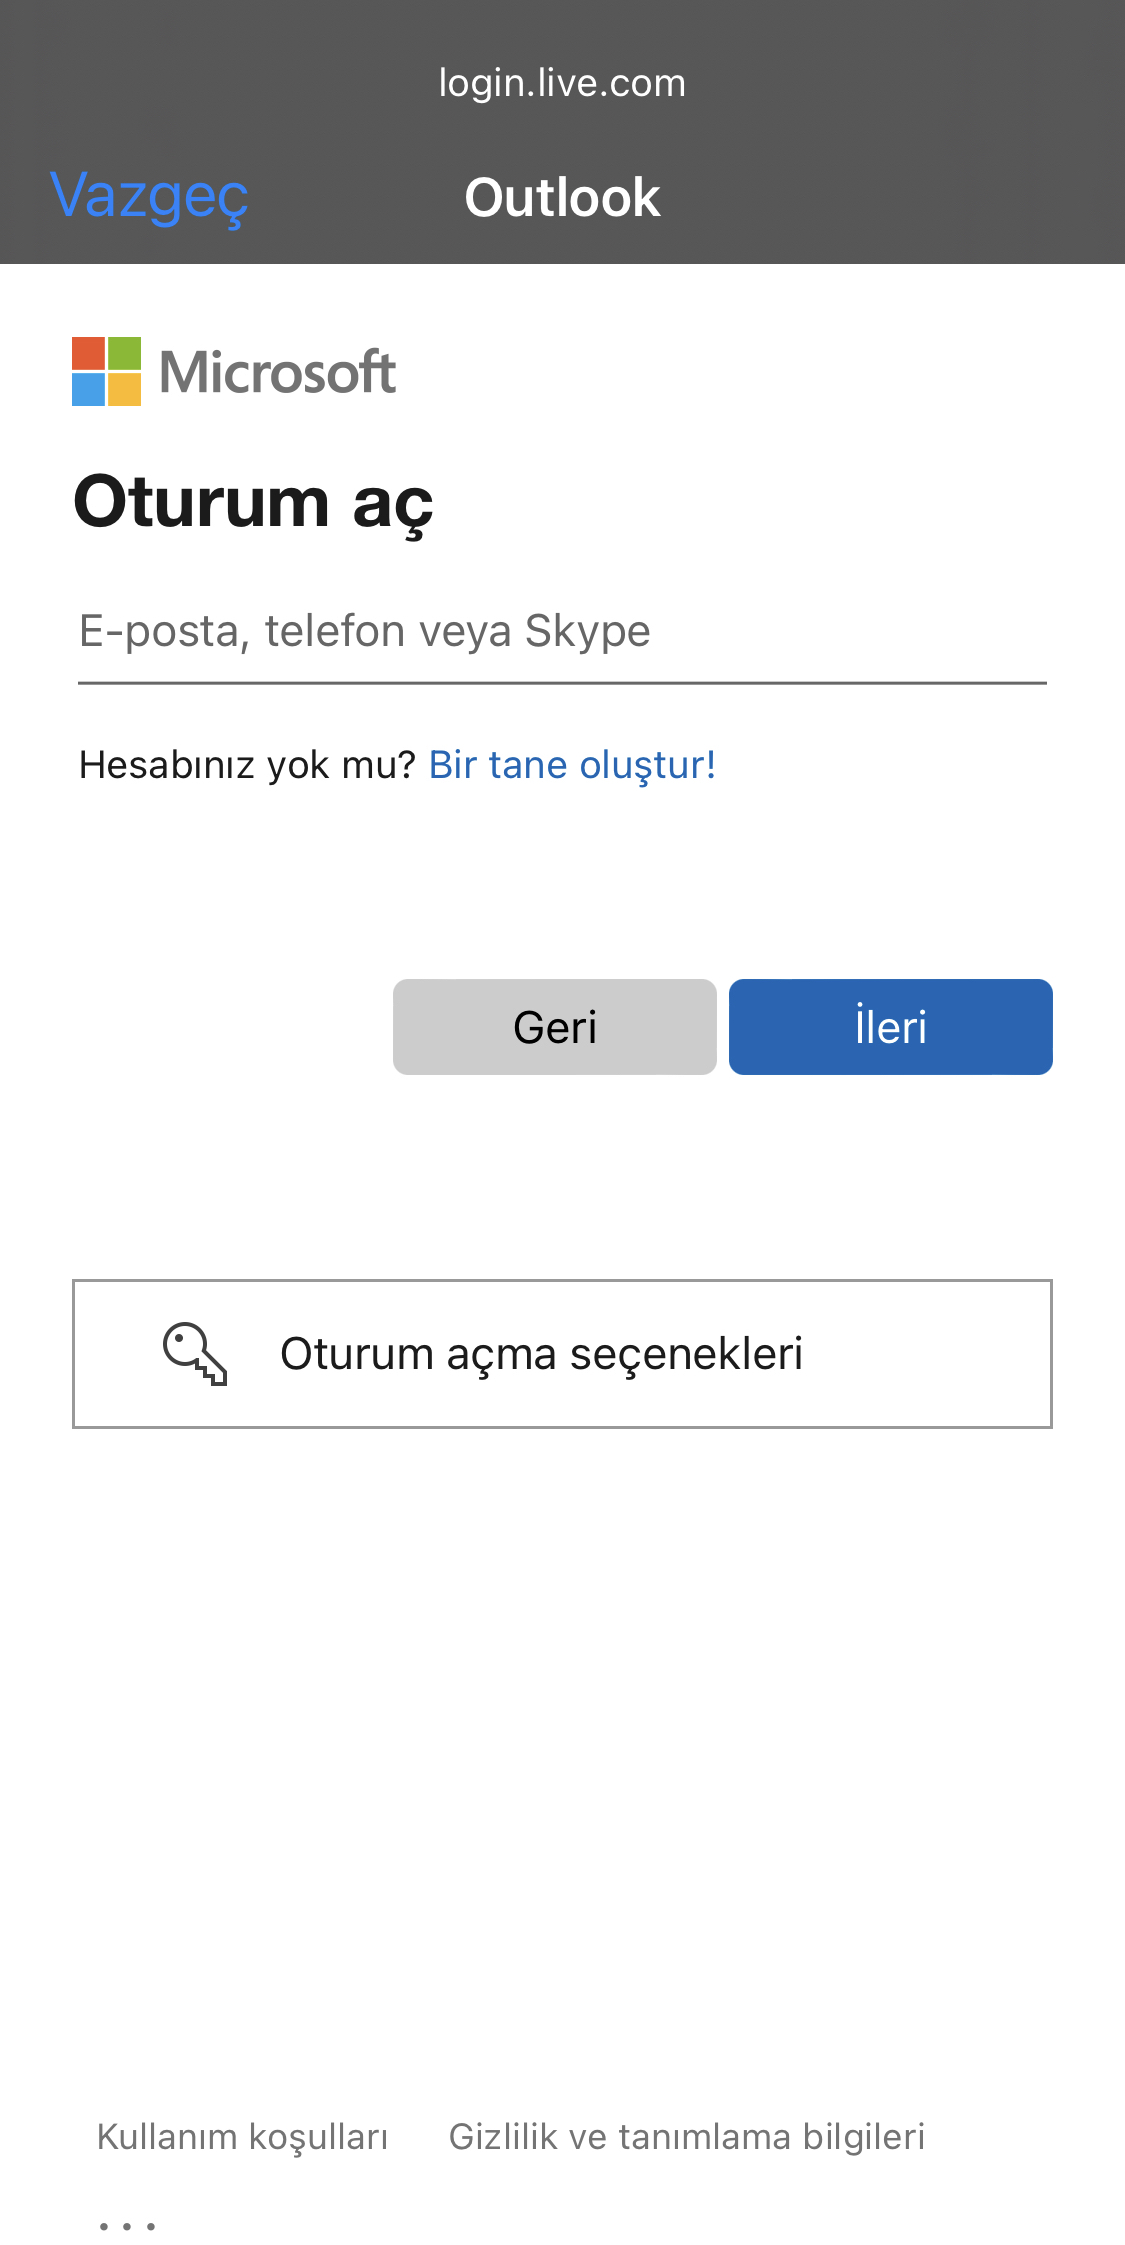Click the Outlook title in header
Viewport: 1125px width, 2245px height.
click(x=562, y=197)
